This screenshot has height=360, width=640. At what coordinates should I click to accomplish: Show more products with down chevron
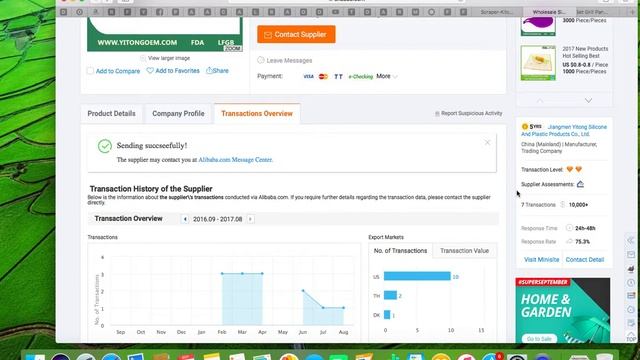pos(588,100)
